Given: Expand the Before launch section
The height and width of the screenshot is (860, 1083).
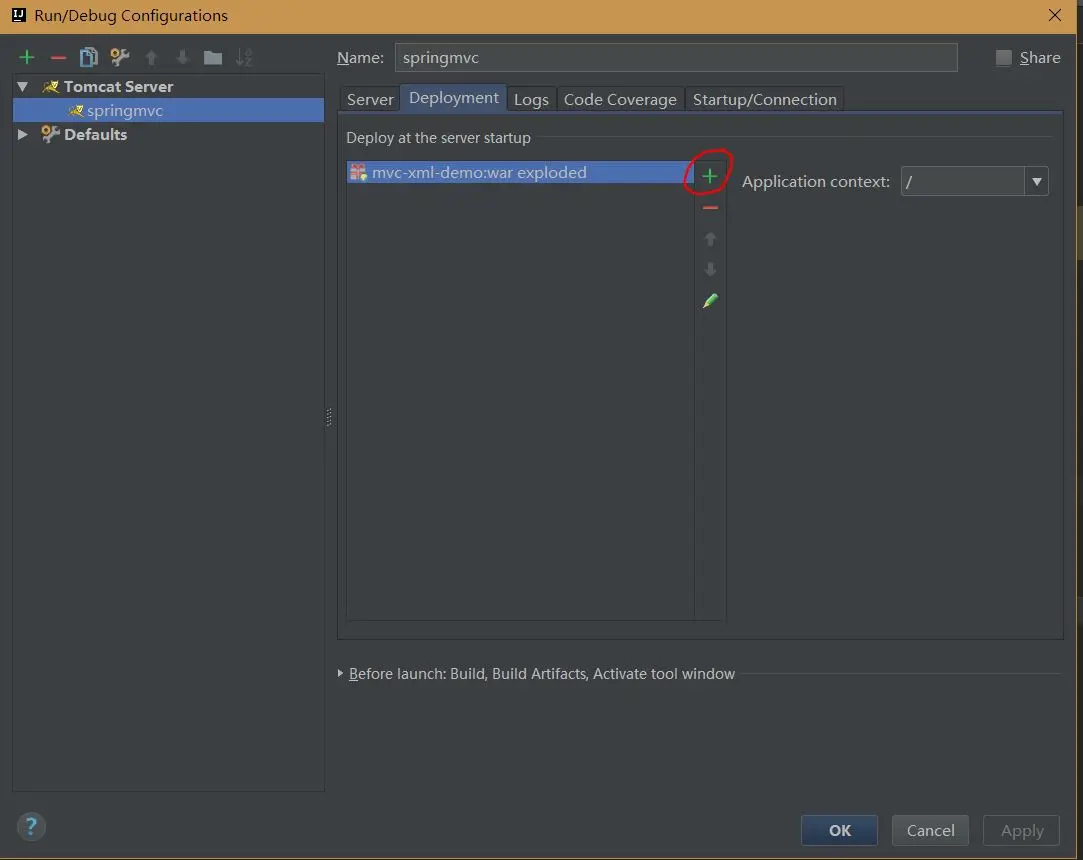Looking at the screenshot, I should (x=341, y=673).
